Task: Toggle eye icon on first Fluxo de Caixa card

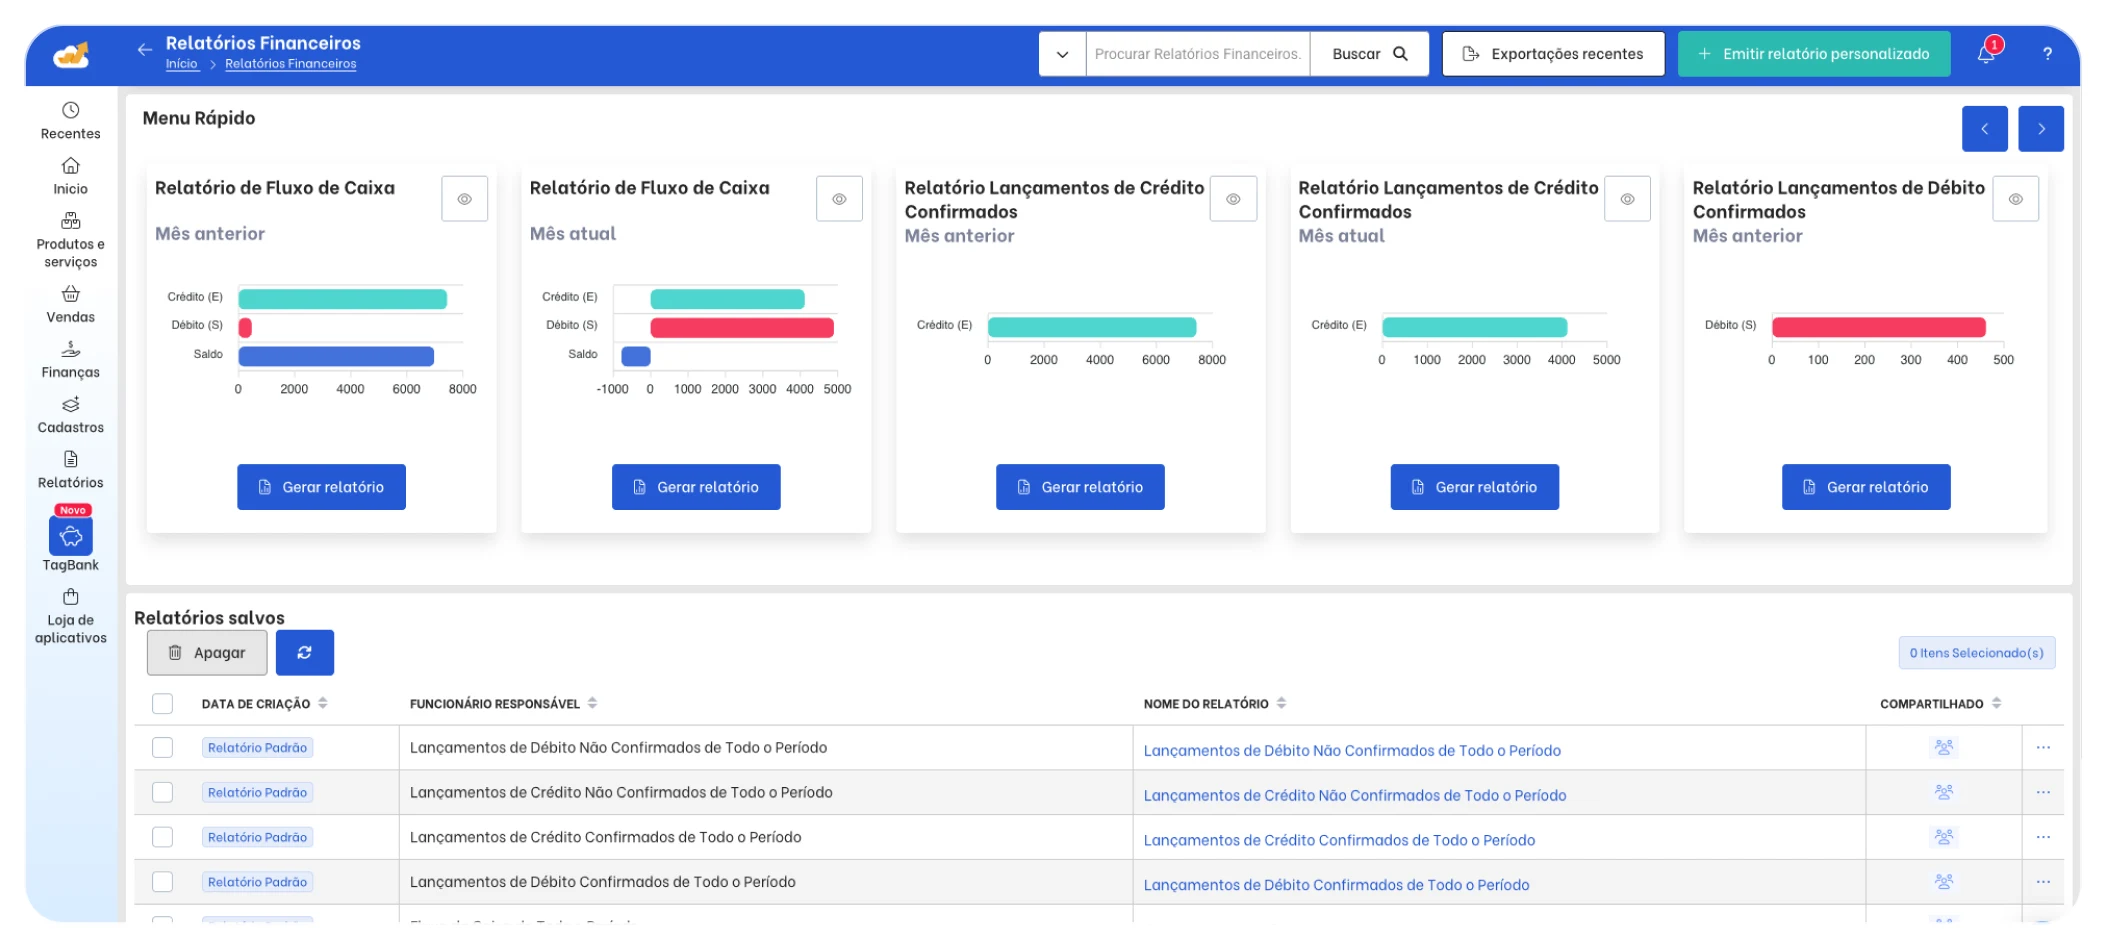Action: (x=465, y=199)
